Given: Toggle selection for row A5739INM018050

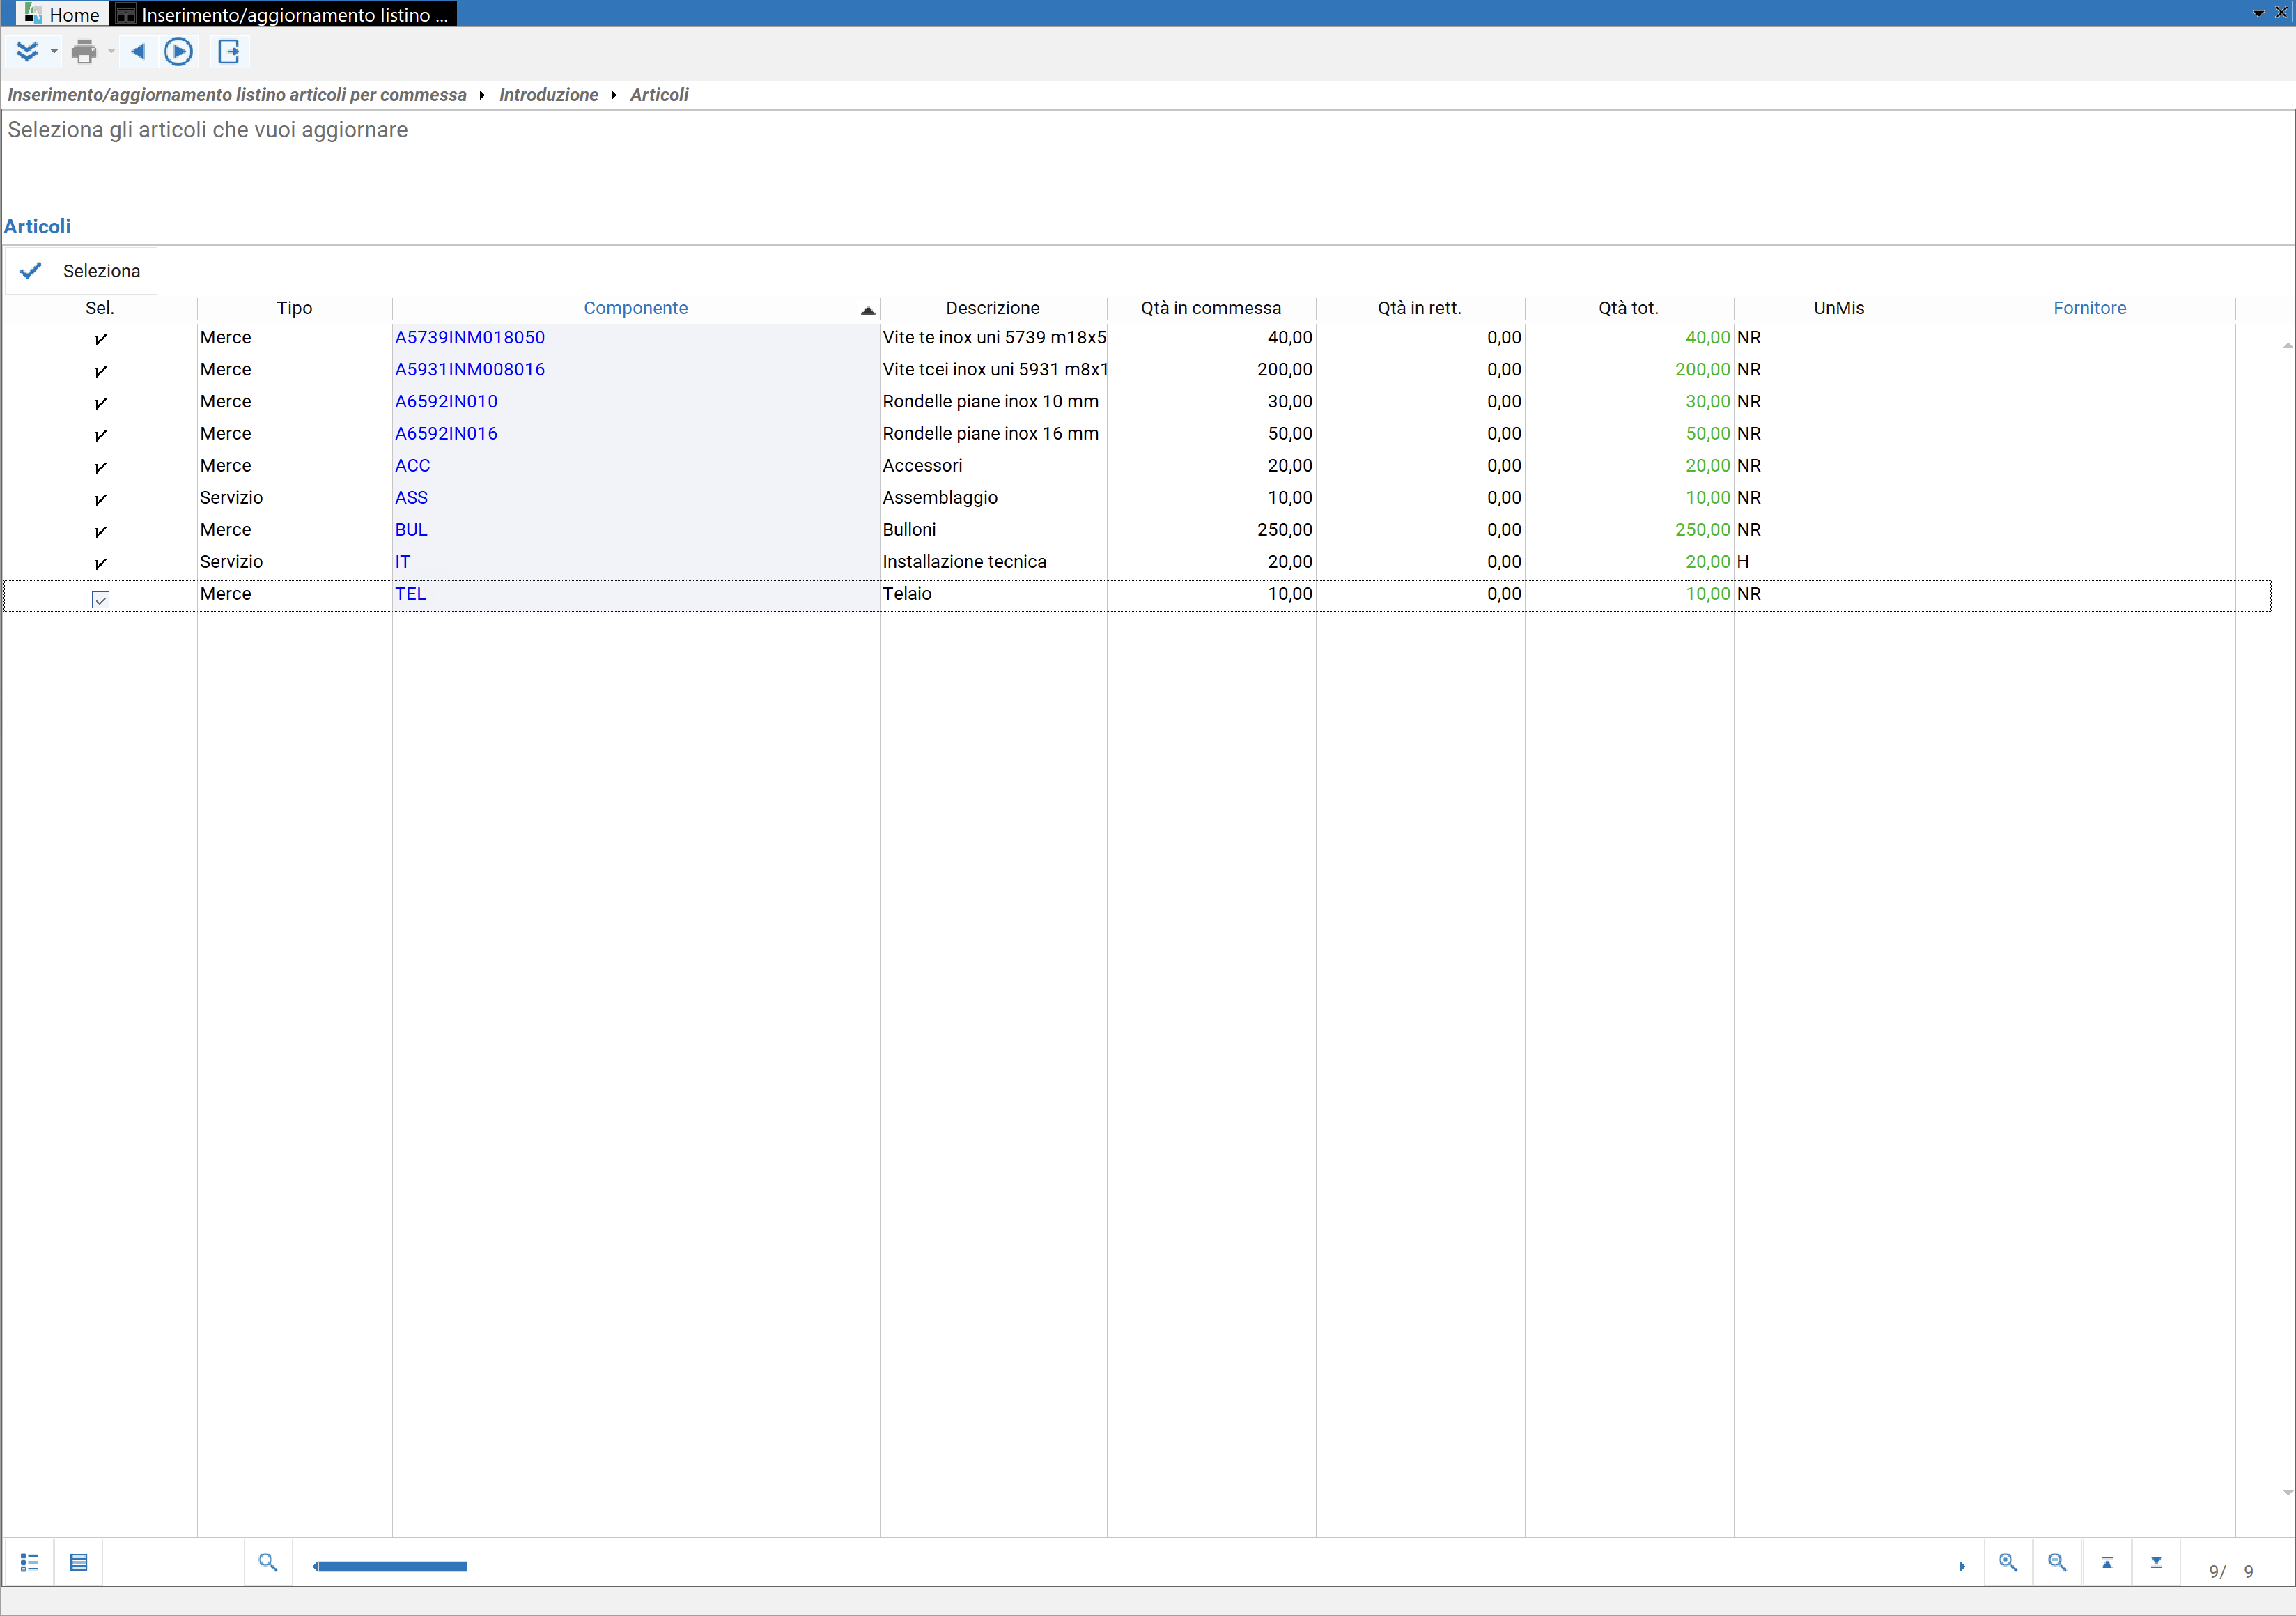Looking at the screenshot, I should tap(100, 339).
